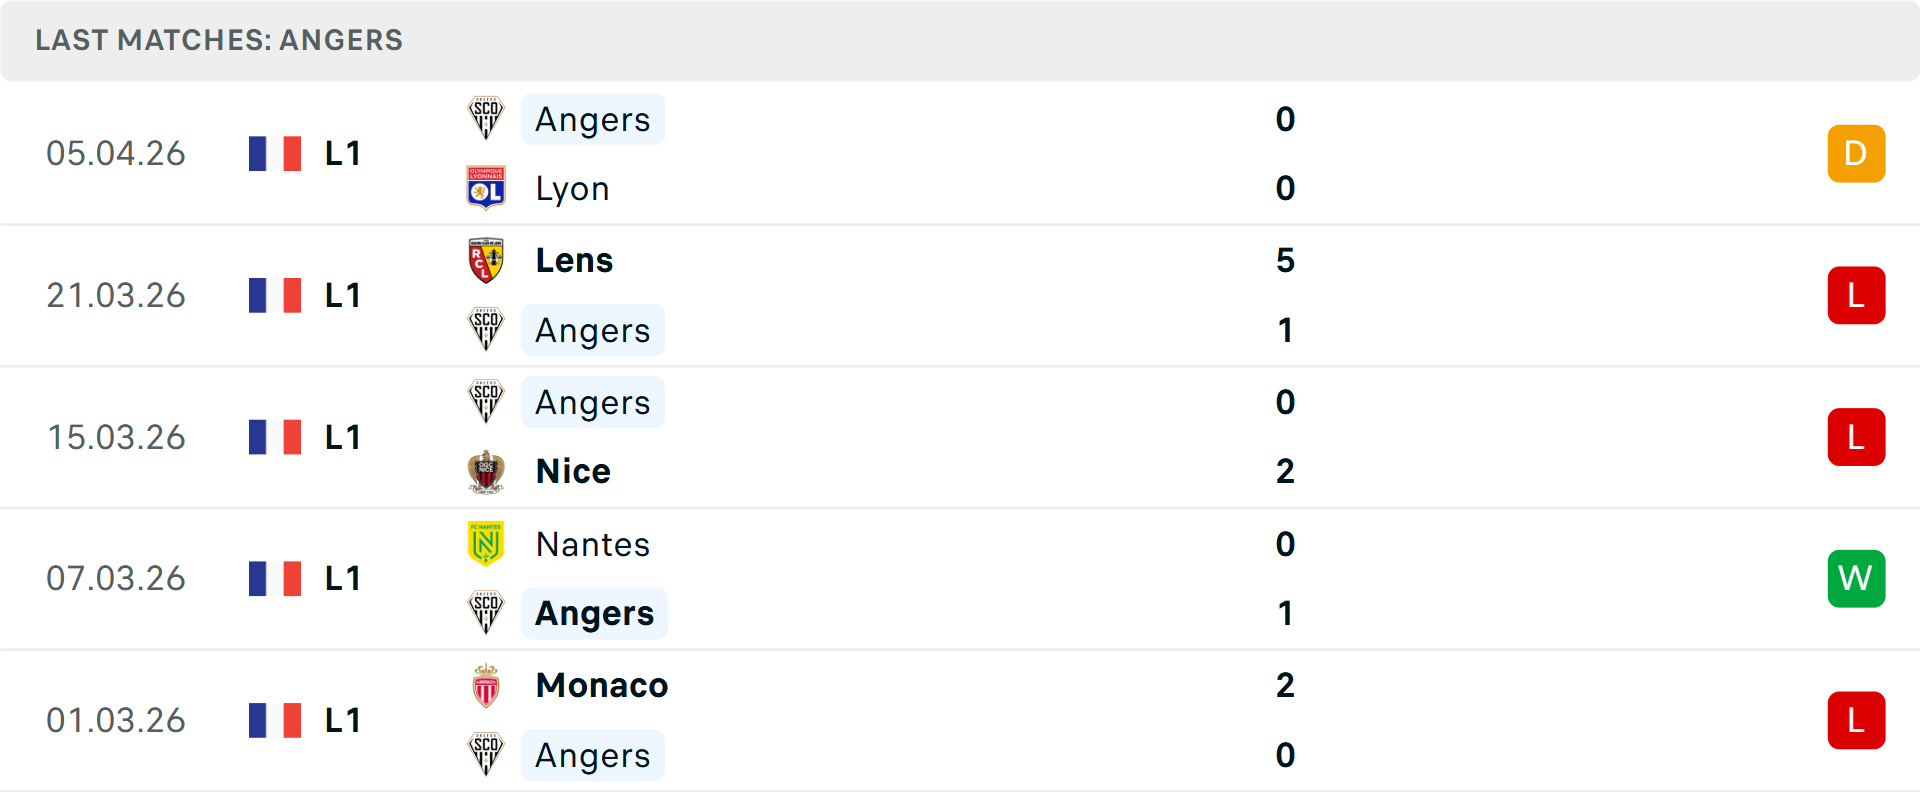Image resolution: width=1920 pixels, height=792 pixels.
Task: Click Angers crest in the Lyon match
Action: coord(486,119)
